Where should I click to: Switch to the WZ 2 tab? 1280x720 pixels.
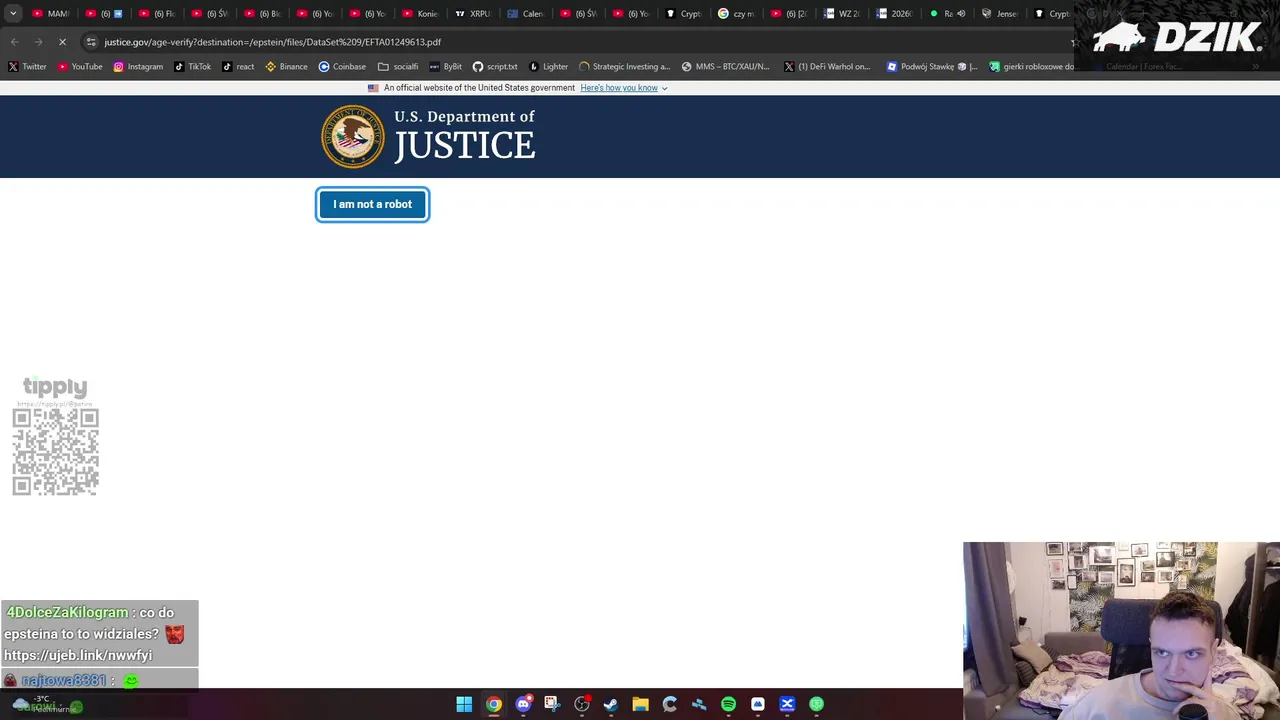click(x=841, y=14)
